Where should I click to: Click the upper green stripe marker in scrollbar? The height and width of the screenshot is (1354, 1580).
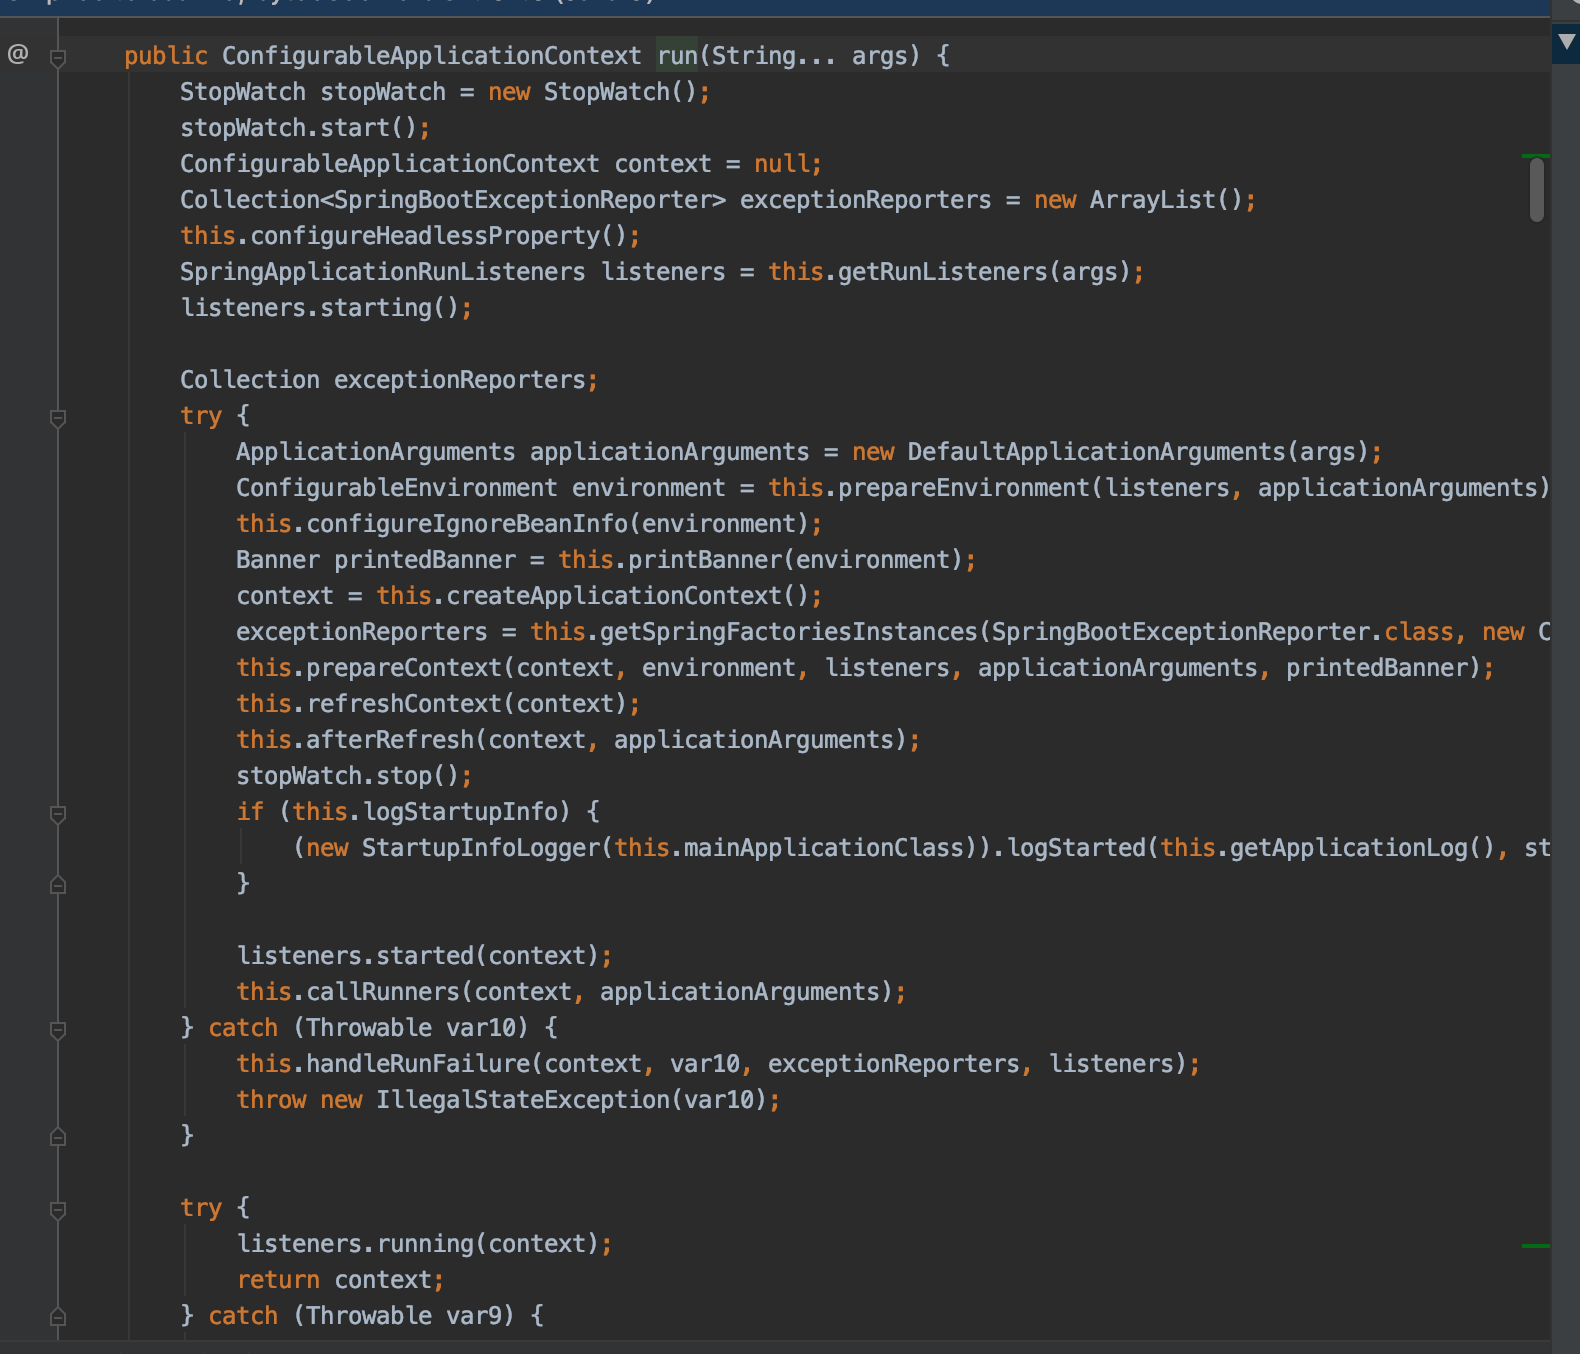click(1535, 156)
